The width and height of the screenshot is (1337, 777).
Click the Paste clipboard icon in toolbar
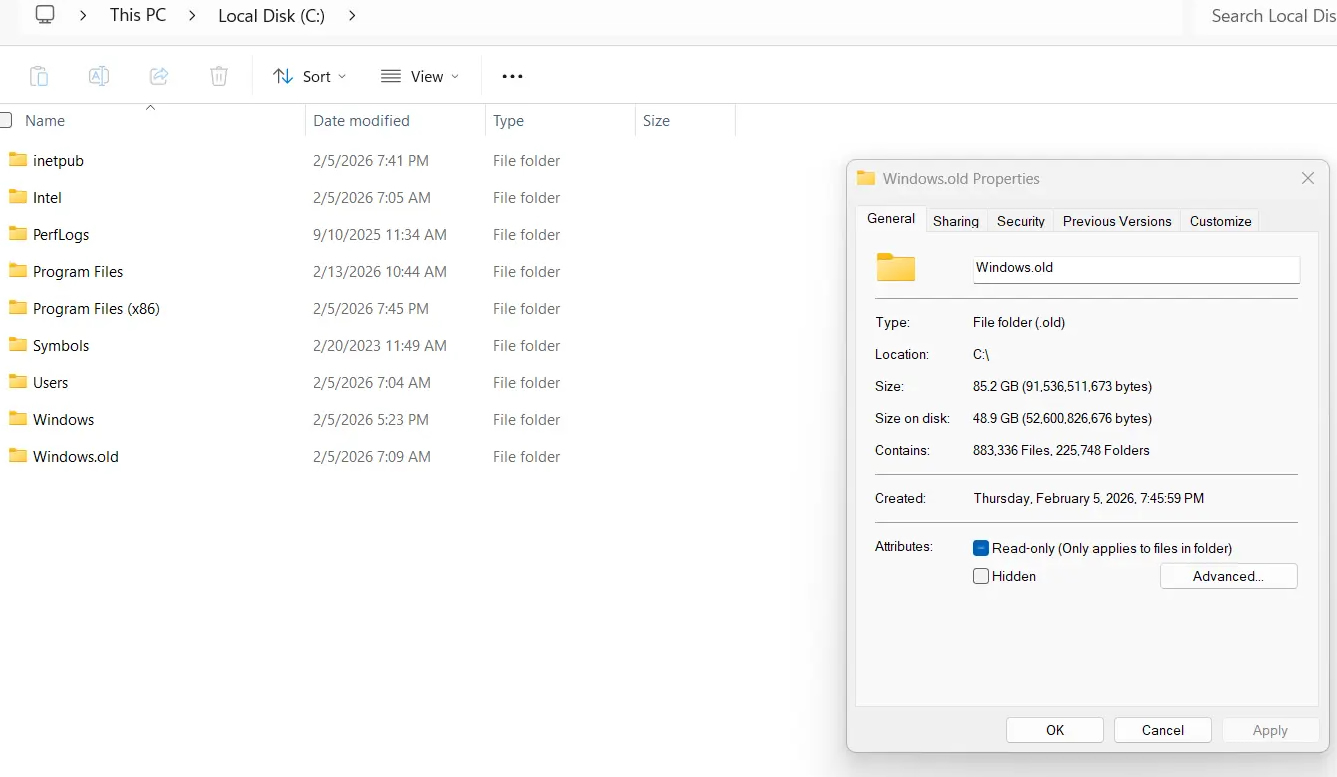(38, 76)
